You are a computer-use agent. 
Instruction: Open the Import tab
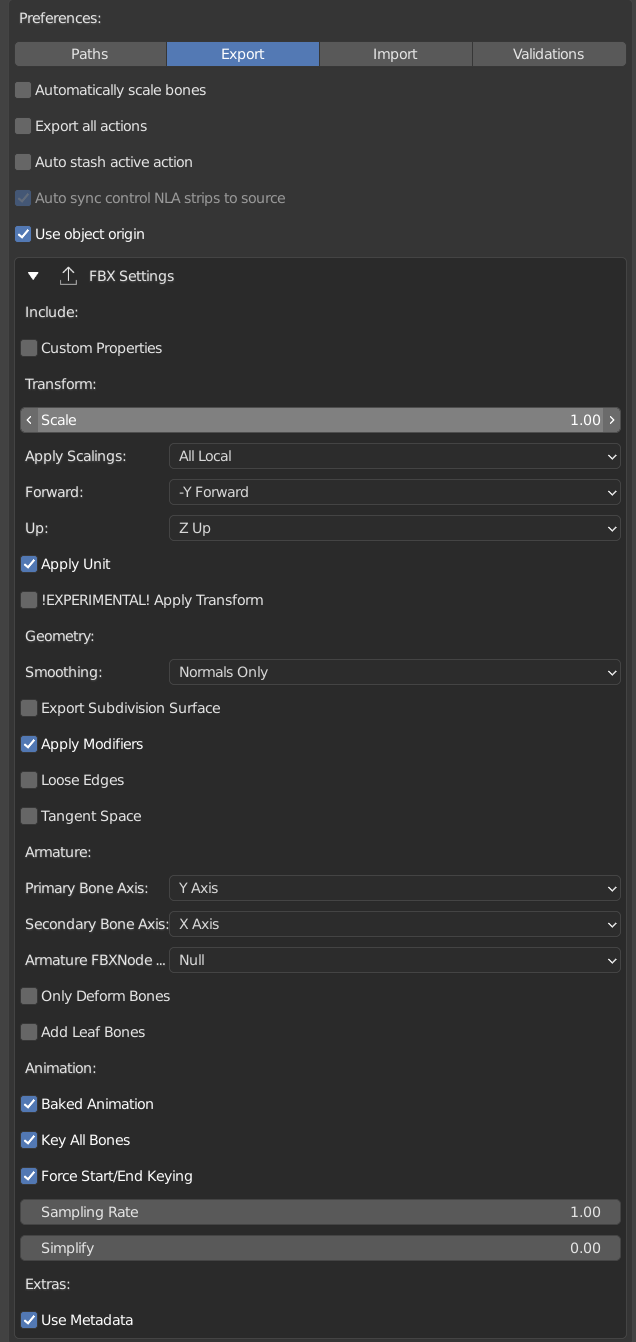(395, 54)
